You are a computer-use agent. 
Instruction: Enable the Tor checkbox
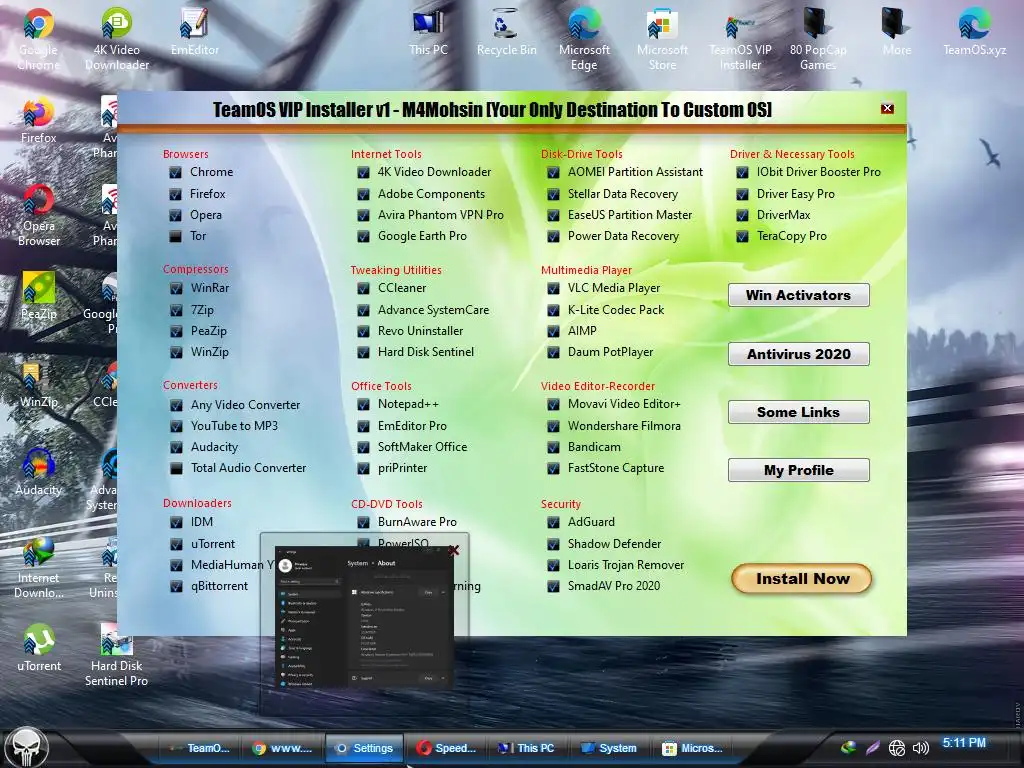(x=175, y=236)
